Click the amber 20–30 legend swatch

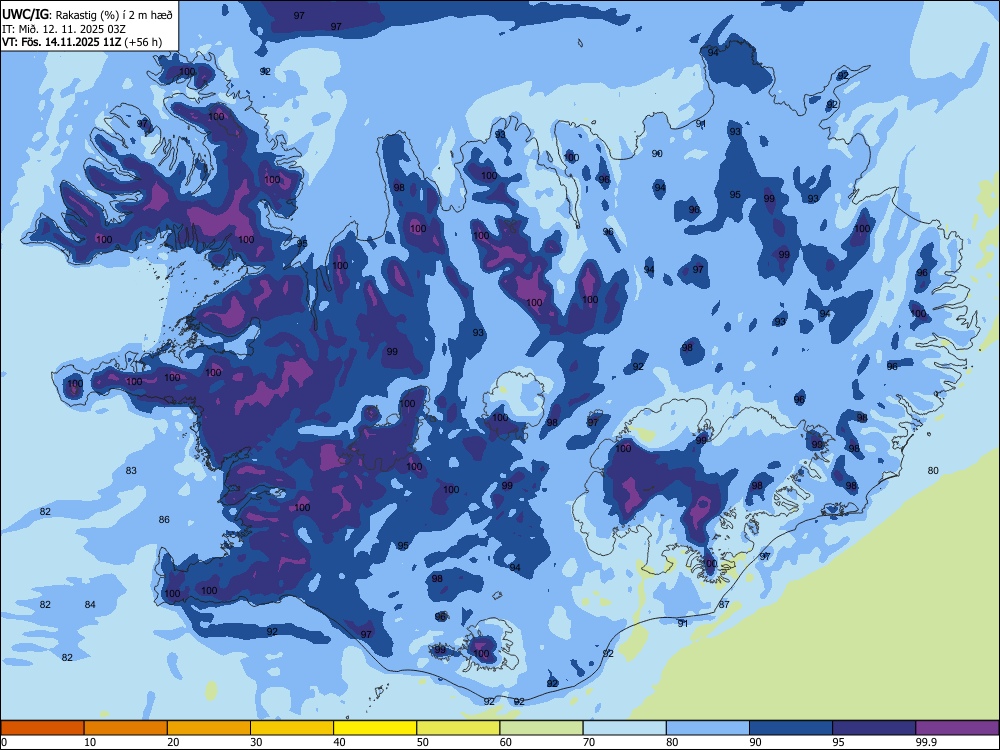(209, 728)
